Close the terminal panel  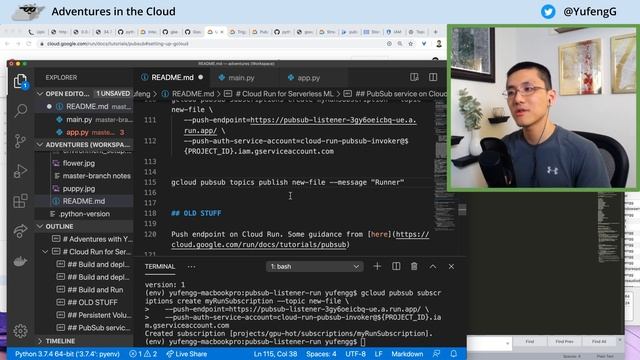point(451,267)
